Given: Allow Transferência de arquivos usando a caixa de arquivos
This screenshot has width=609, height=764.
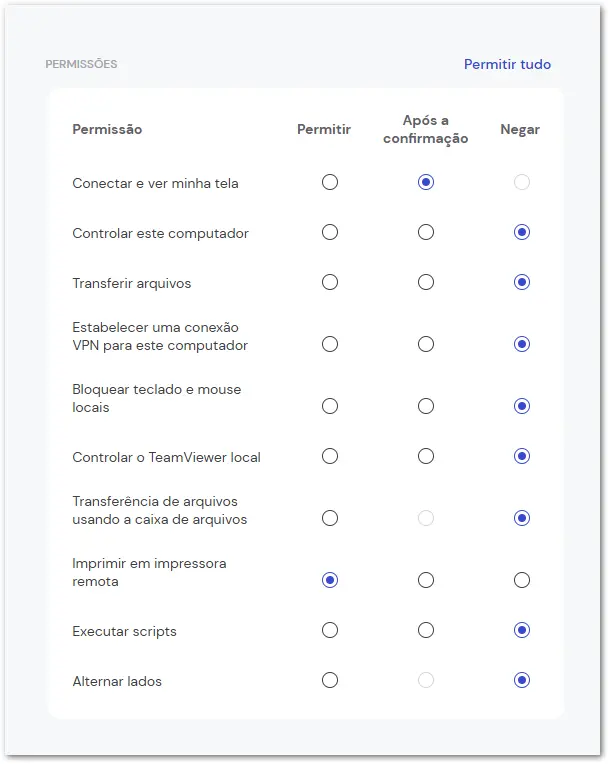Looking at the screenshot, I should click(x=330, y=518).
